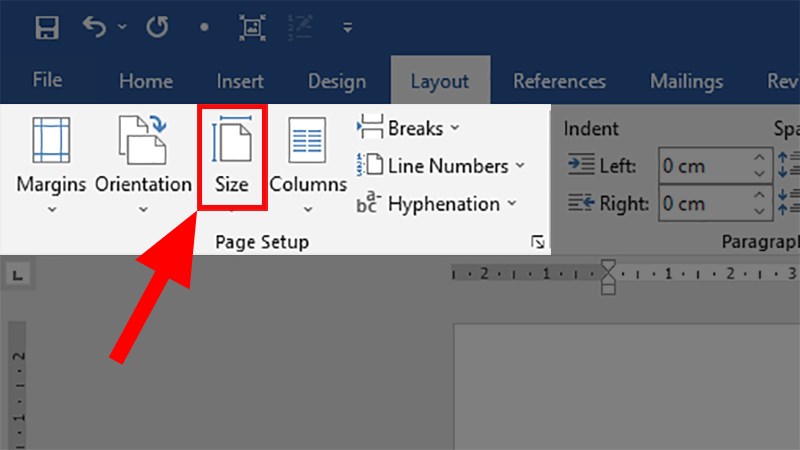This screenshot has width=800, height=450.
Task: Open Customize Quick Access Toolbar dropdown
Action: (347, 28)
